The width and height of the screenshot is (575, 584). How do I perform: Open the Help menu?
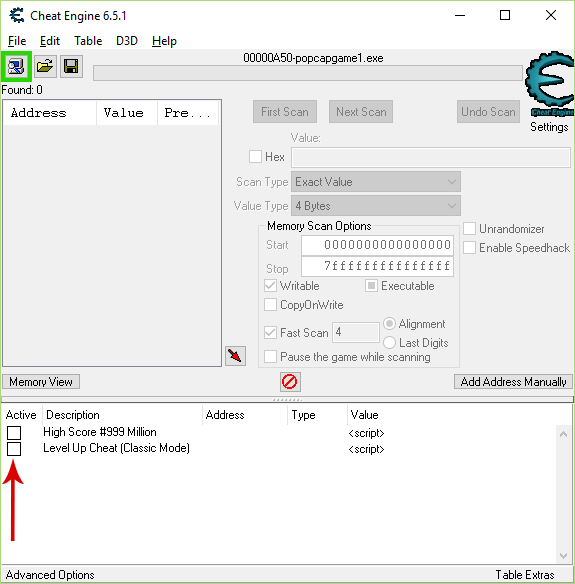164,41
